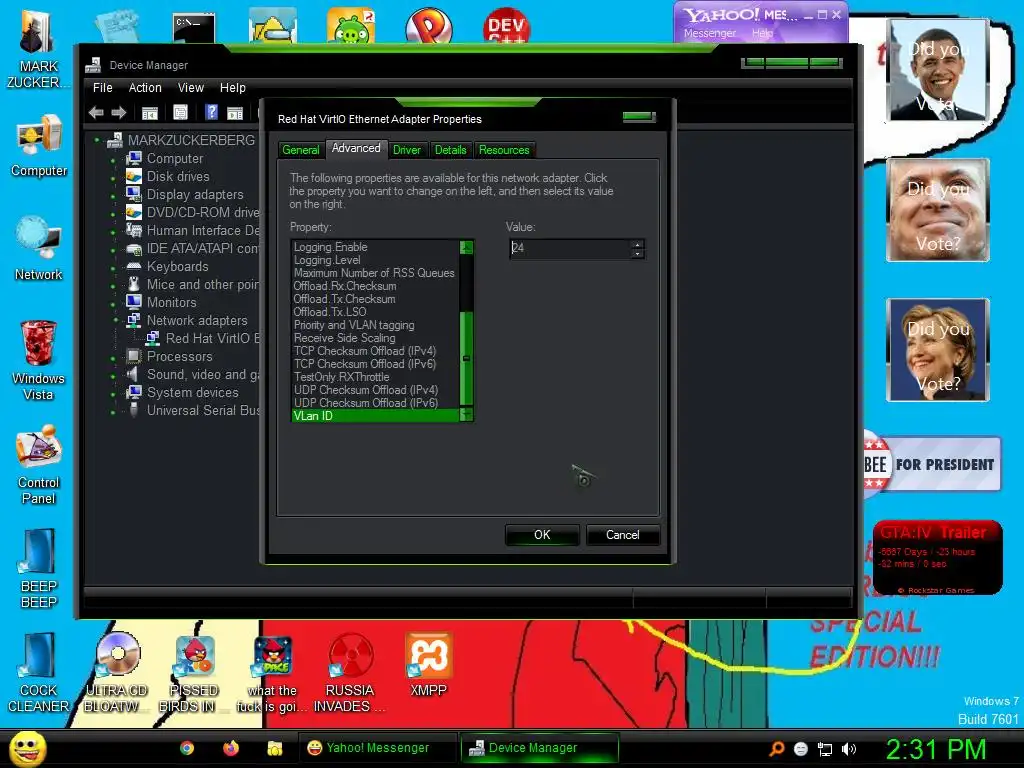This screenshot has width=1024, height=768.
Task: Open the Computer desktop icon
Action: (x=39, y=145)
